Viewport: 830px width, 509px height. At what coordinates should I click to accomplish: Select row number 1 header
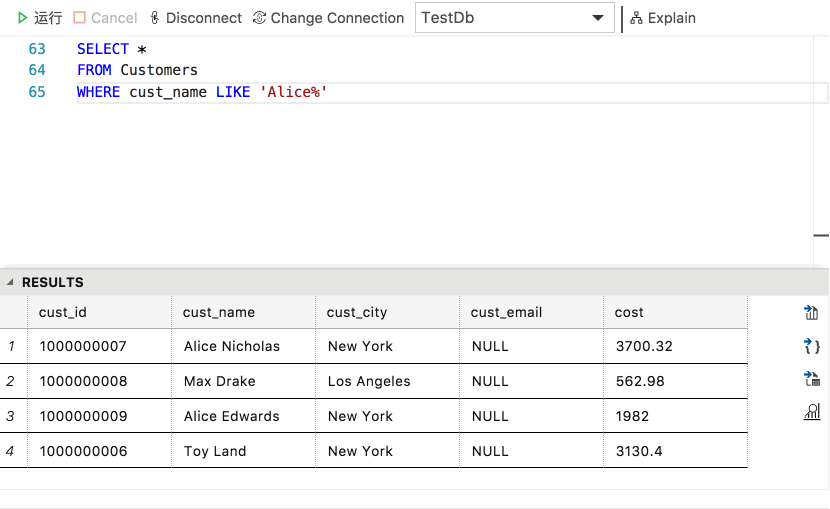(x=13, y=346)
